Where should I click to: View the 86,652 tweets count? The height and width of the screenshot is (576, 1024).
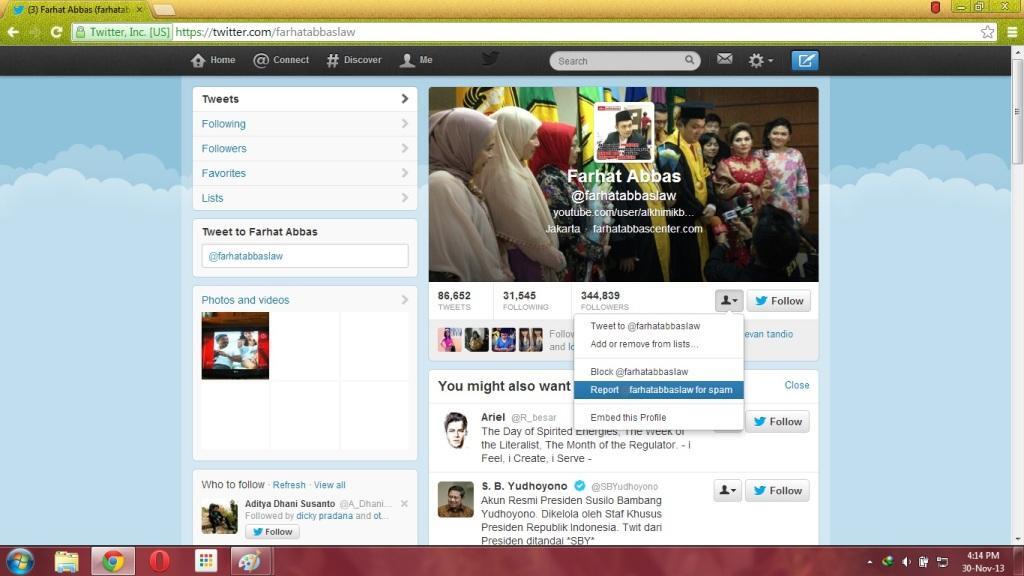tap(454, 300)
